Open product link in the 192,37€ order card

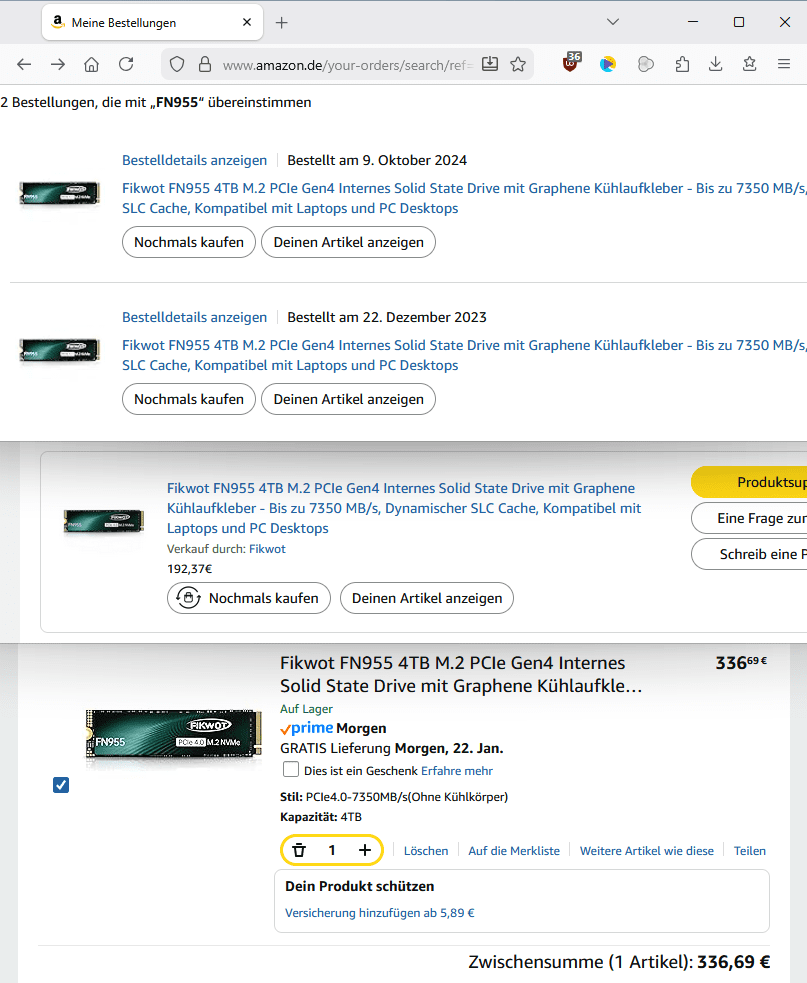click(404, 508)
